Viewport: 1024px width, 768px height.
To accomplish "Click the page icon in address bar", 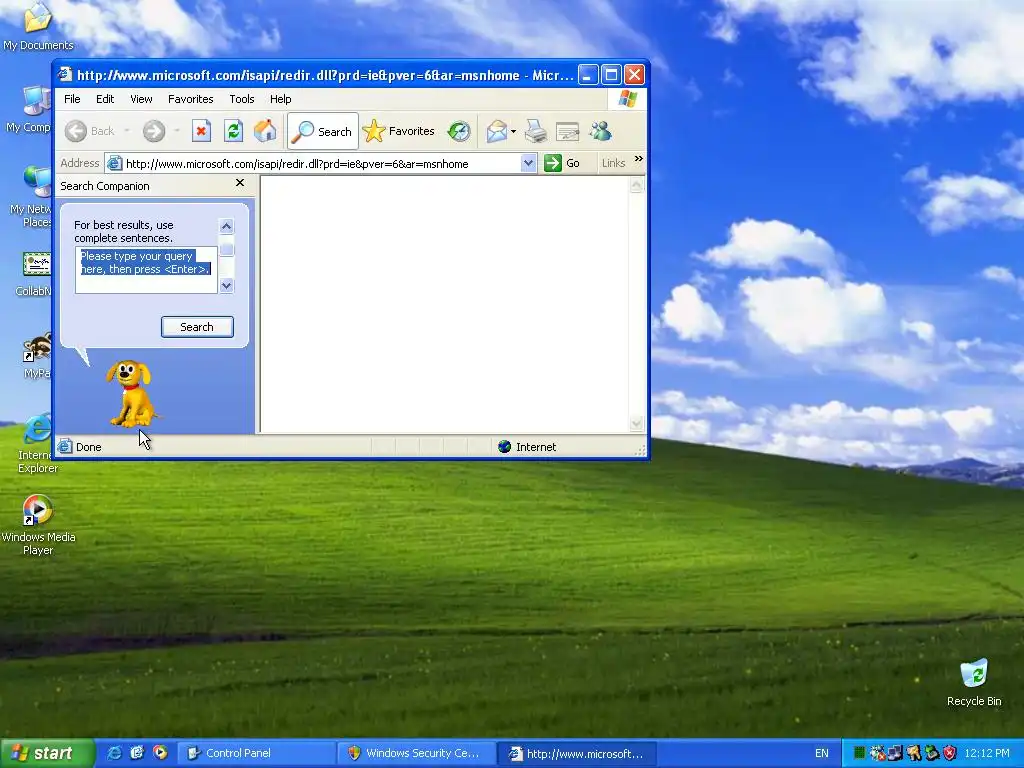I will point(114,163).
